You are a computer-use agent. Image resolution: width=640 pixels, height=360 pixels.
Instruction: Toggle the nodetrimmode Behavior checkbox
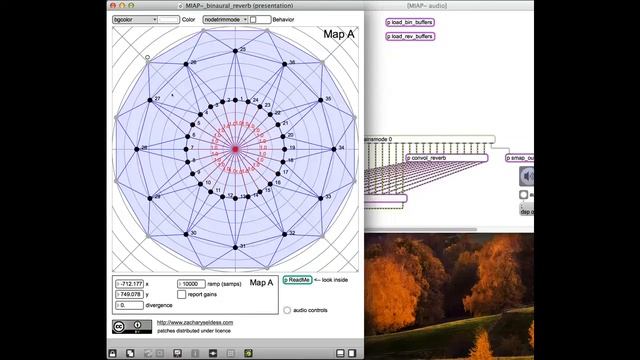(x=253, y=20)
